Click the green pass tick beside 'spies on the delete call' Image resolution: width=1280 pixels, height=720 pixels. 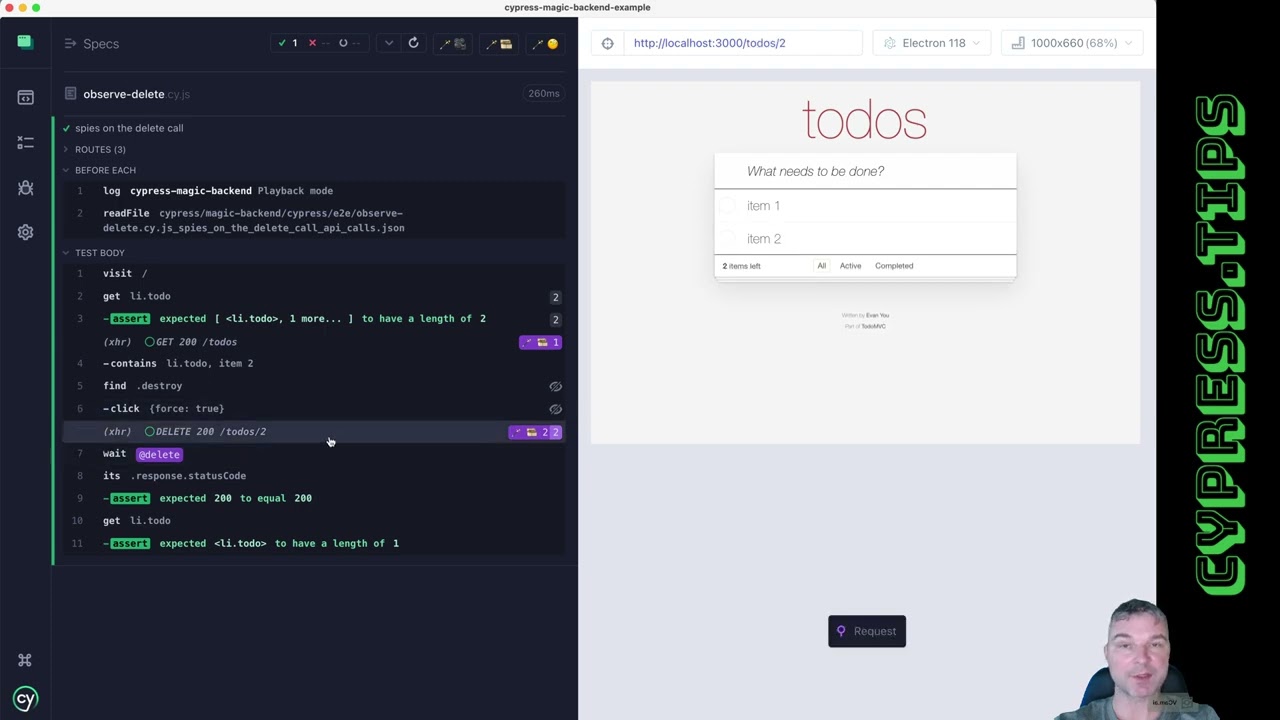(66, 128)
